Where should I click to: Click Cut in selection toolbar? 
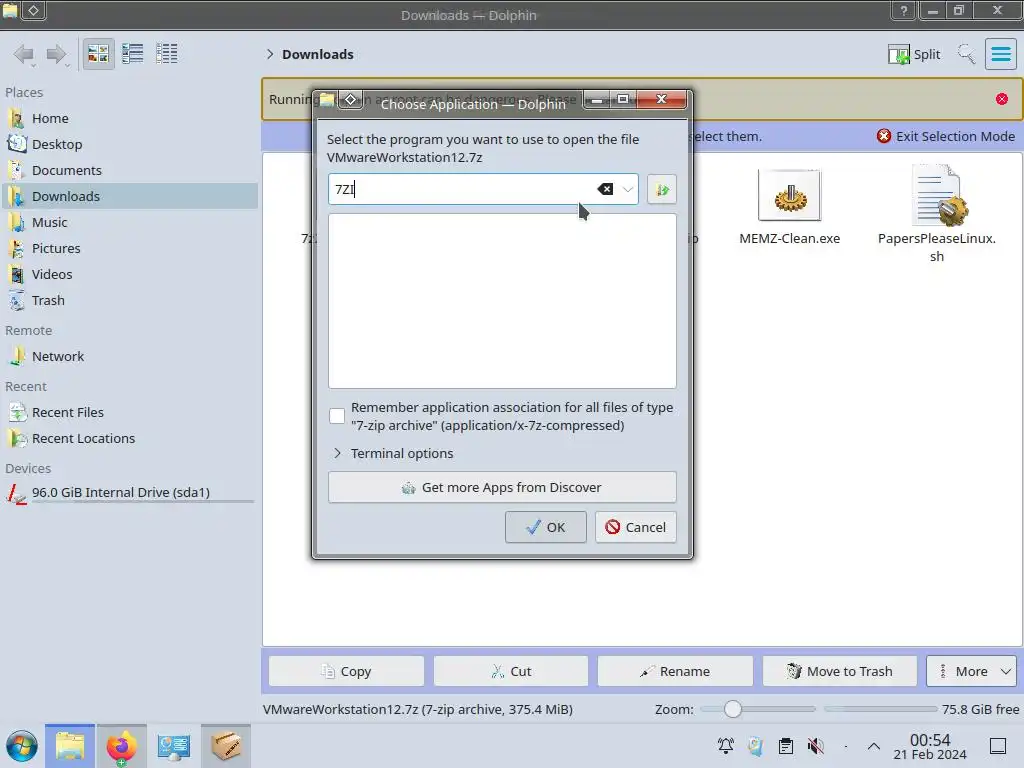coord(511,671)
